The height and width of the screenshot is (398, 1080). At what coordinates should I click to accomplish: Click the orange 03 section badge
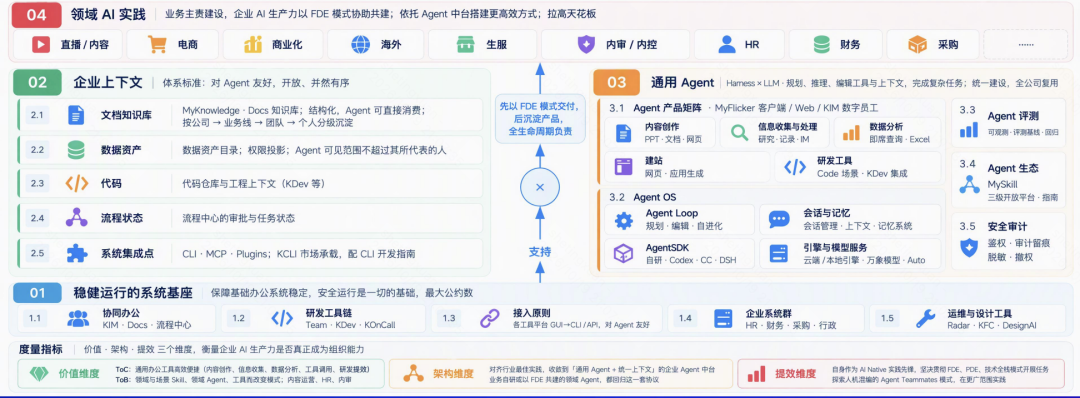pyautogui.click(x=616, y=83)
